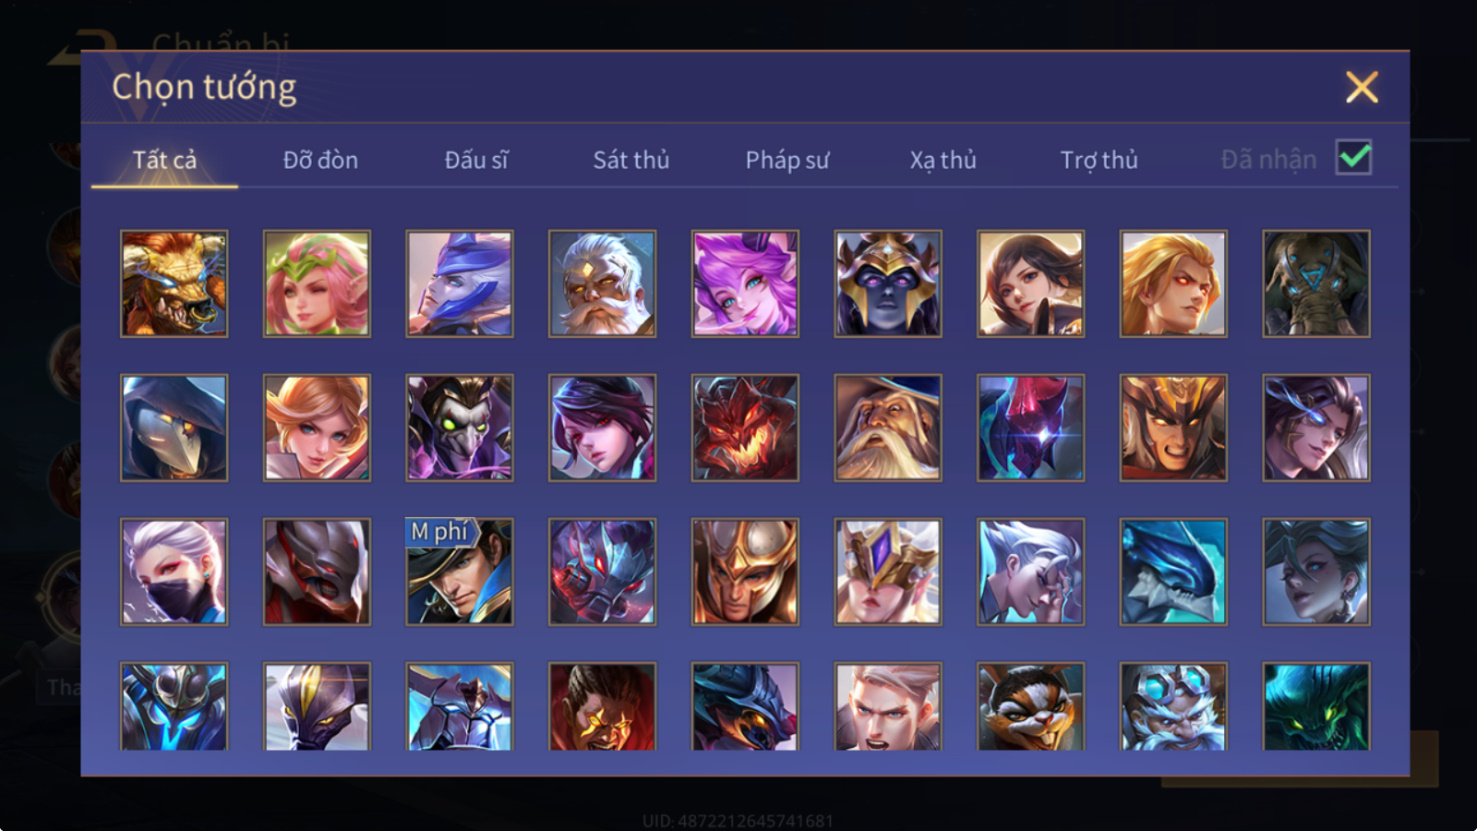
Task: Go back to the 'Tất cả' tab
Action: pyautogui.click(x=165, y=160)
